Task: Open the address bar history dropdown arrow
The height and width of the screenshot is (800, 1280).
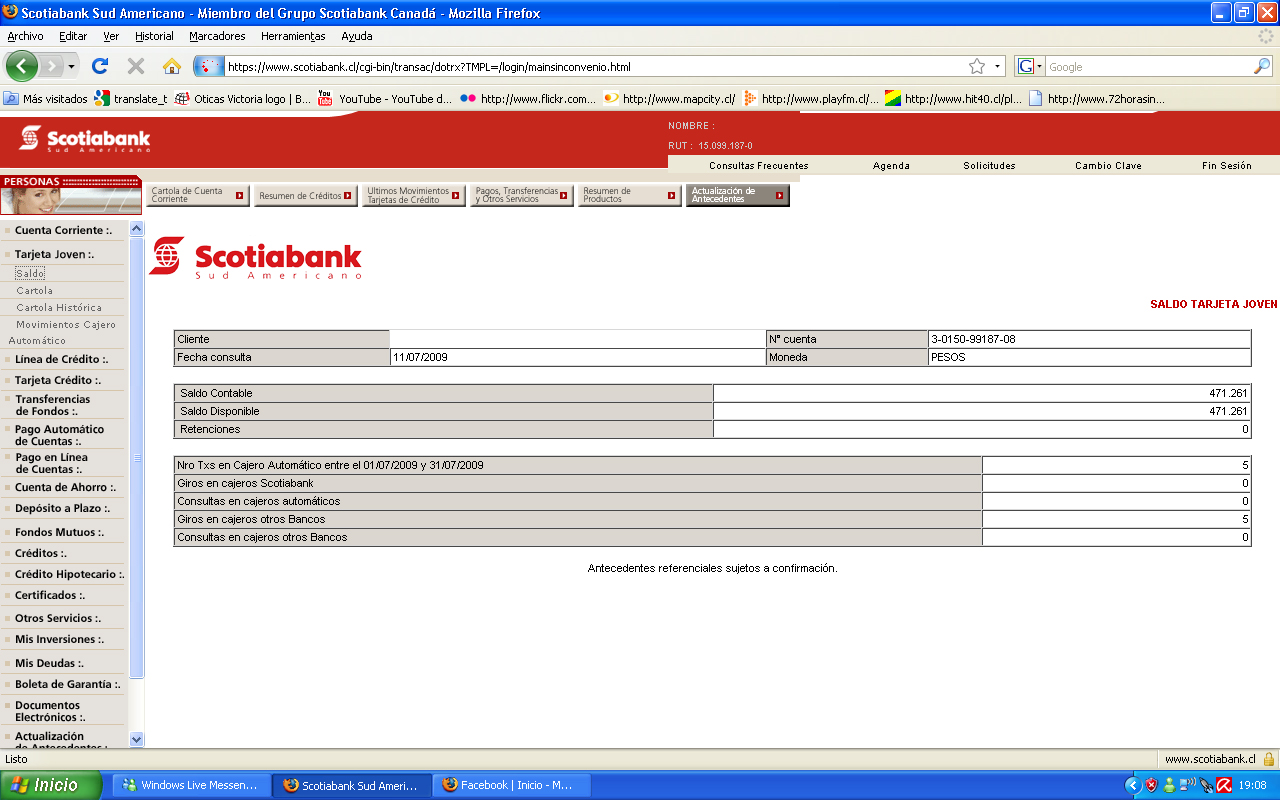Action: (997, 67)
